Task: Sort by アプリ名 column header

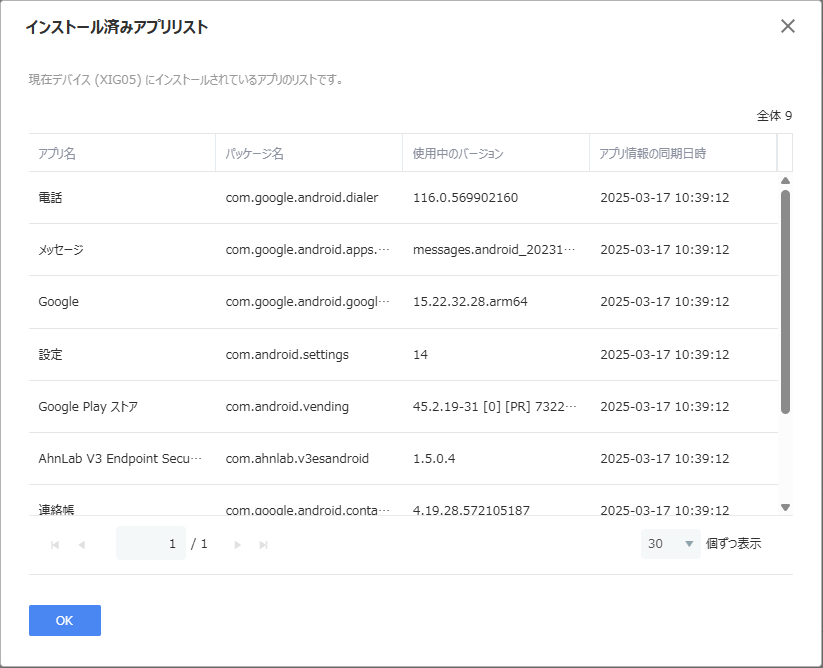Action: tap(122, 153)
